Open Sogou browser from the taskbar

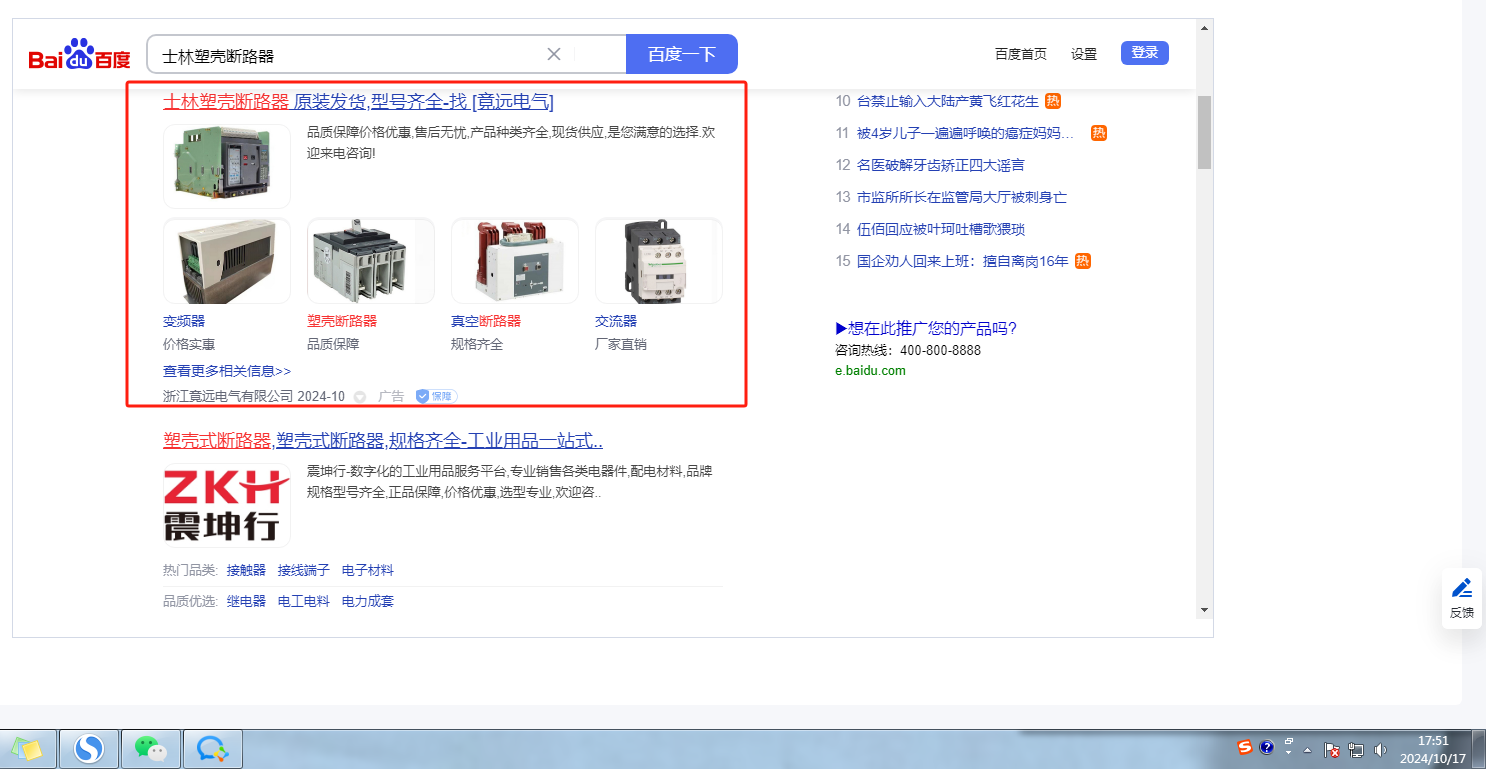tap(90, 748)
